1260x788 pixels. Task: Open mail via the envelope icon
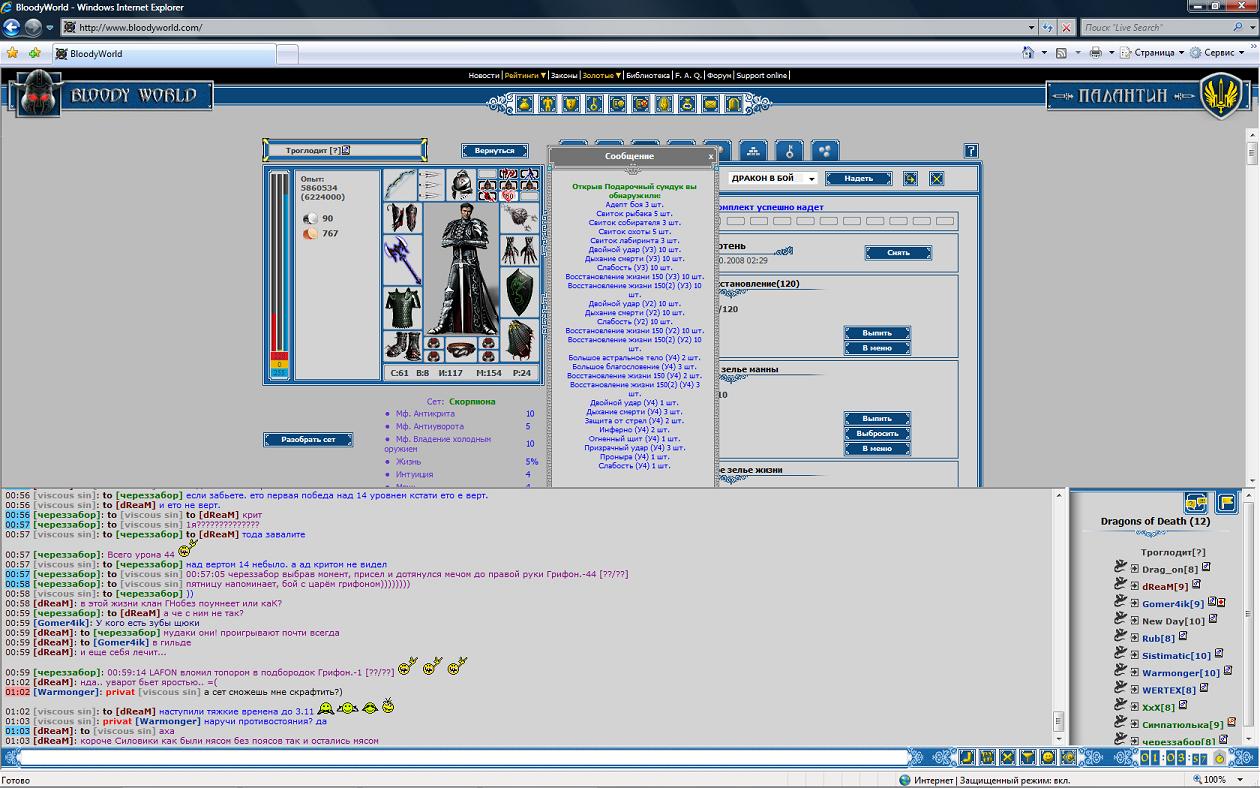pyautogui.click(x=710, y=103)
